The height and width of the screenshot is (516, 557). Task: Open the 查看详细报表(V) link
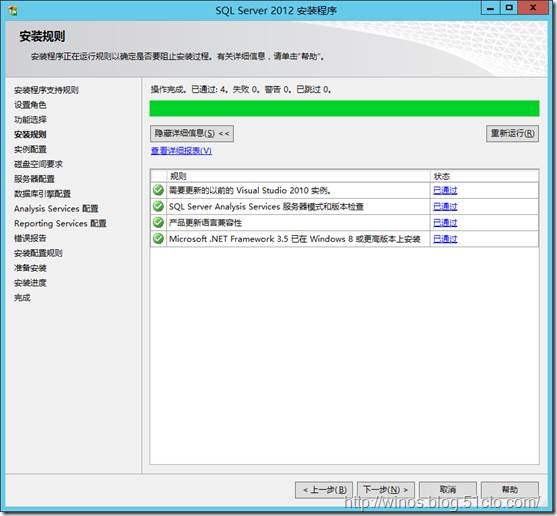(x=181, y=151)
